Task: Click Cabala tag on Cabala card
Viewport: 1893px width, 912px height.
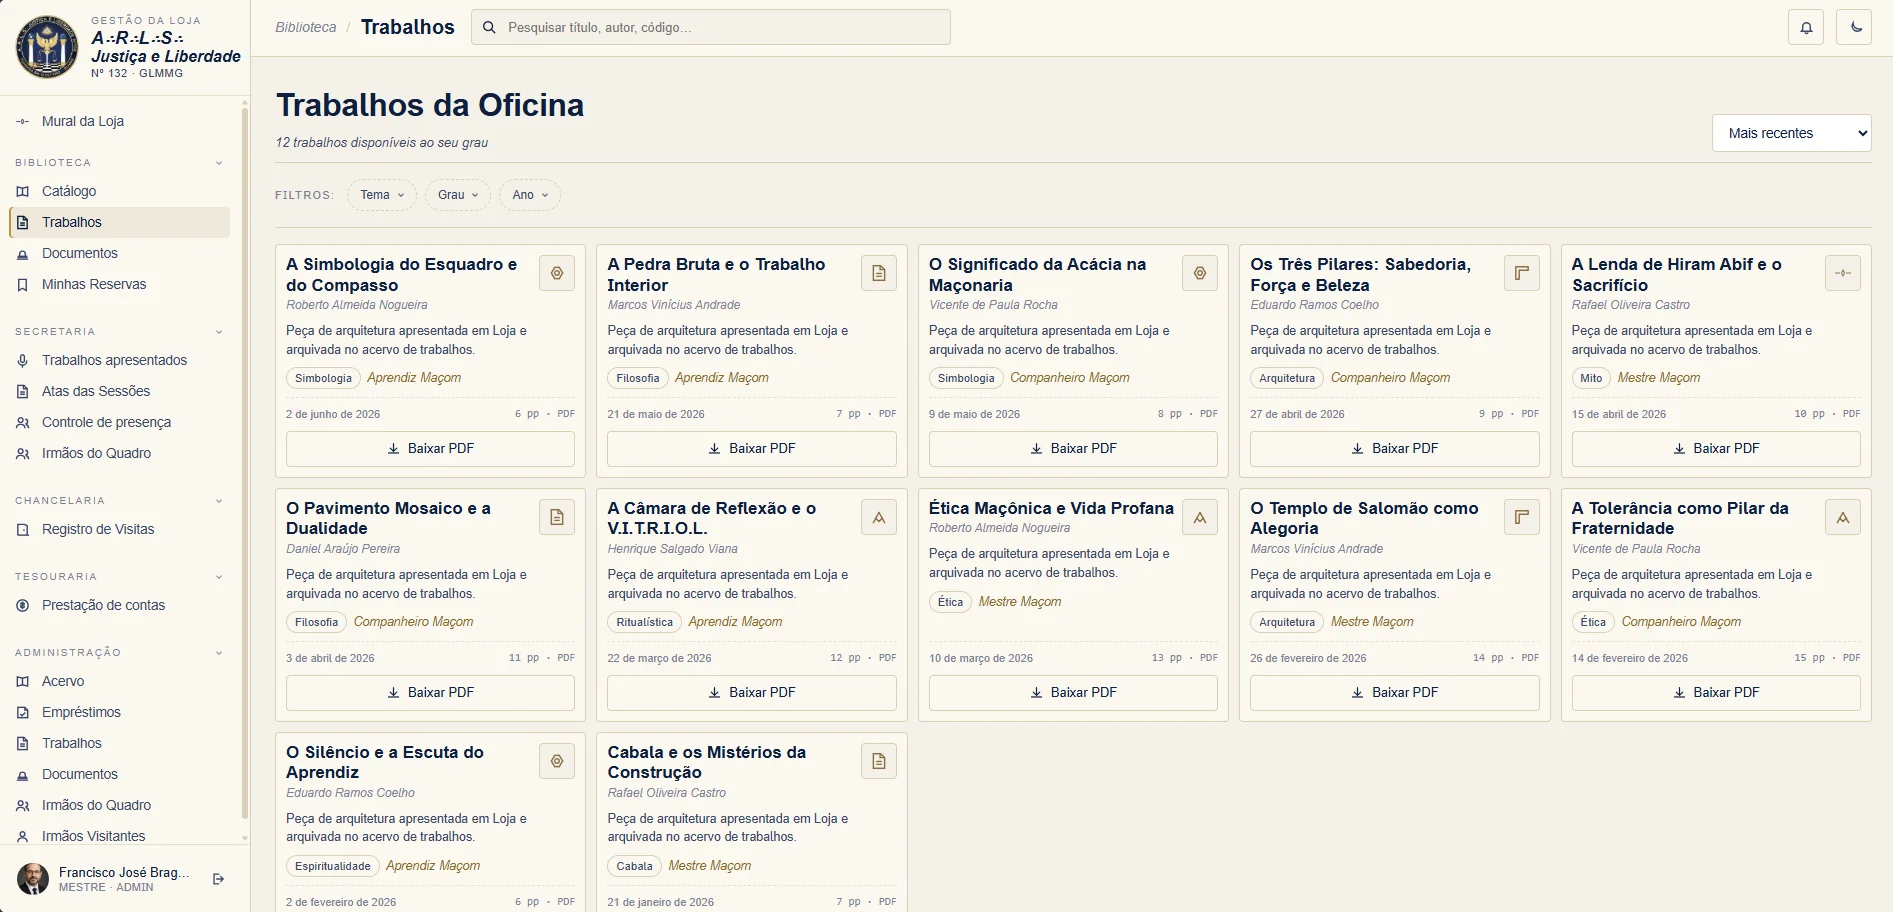Action: (635, 866)
